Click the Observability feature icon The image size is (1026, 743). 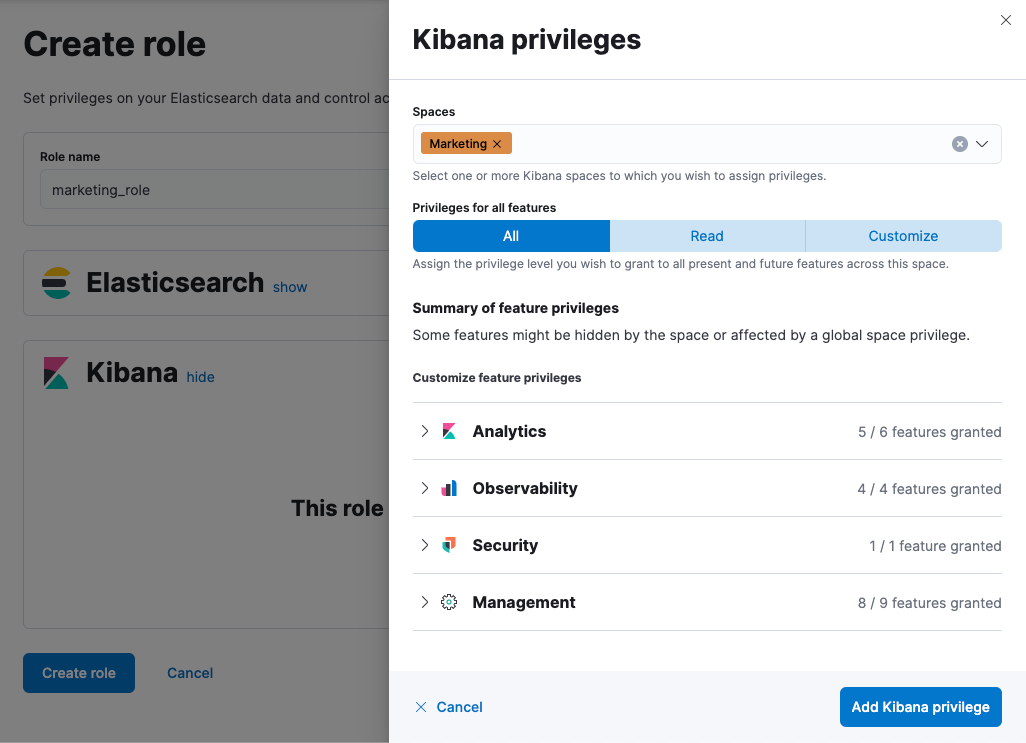click(449, 488)
